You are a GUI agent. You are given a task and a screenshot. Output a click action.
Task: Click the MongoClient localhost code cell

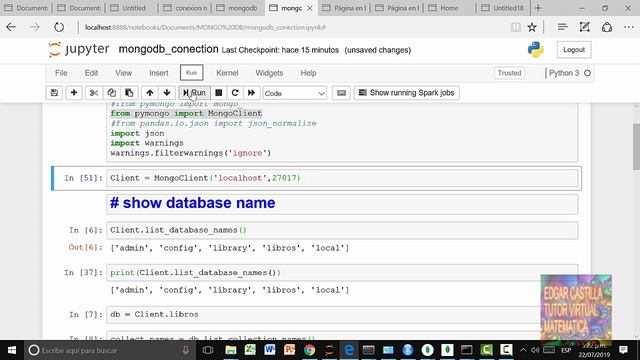(x=342, y=178)
